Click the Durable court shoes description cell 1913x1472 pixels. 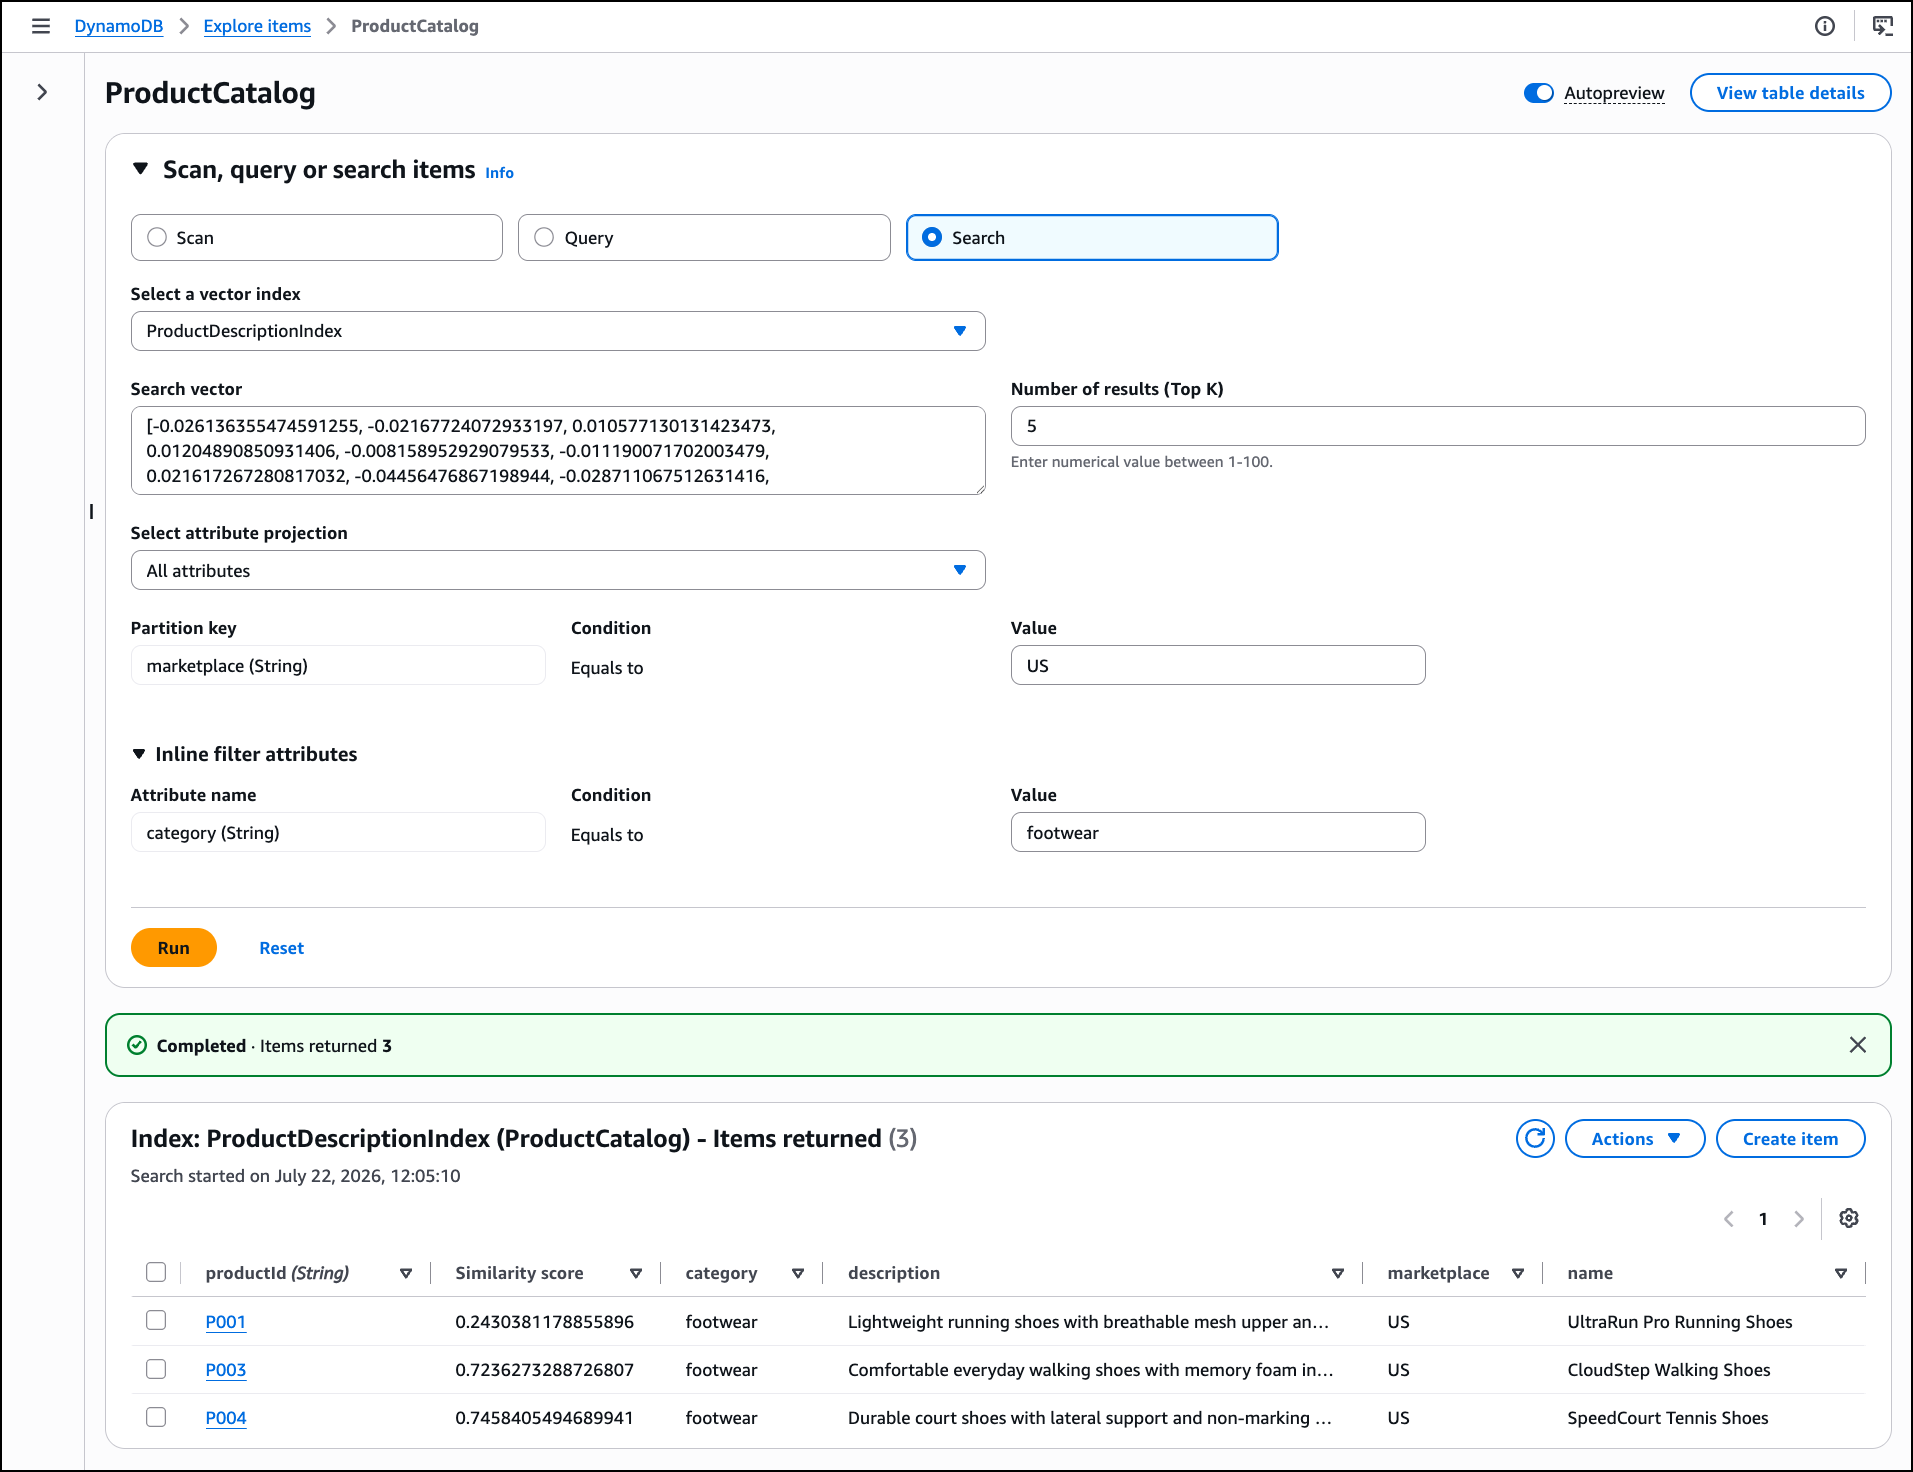1090,1418
